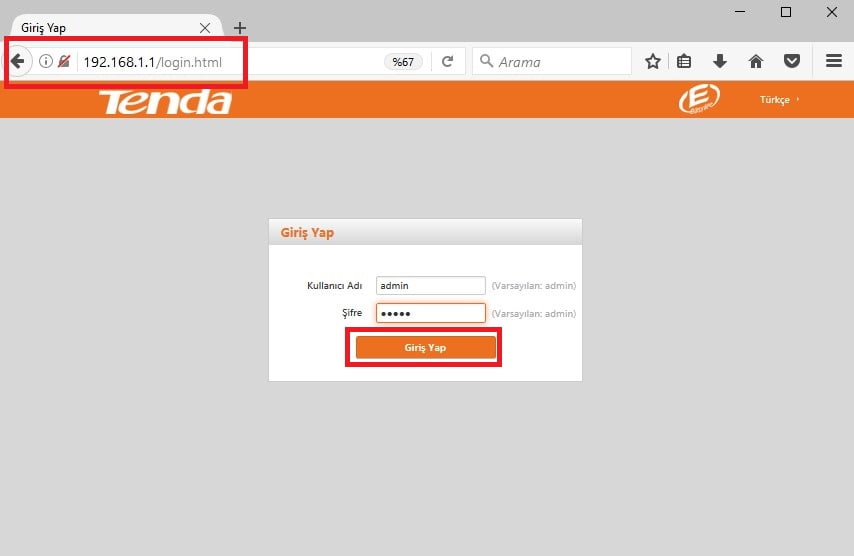The image size is (854, 556).
Task: Close the Giriş Yap tab
Action: coord(205,28)
